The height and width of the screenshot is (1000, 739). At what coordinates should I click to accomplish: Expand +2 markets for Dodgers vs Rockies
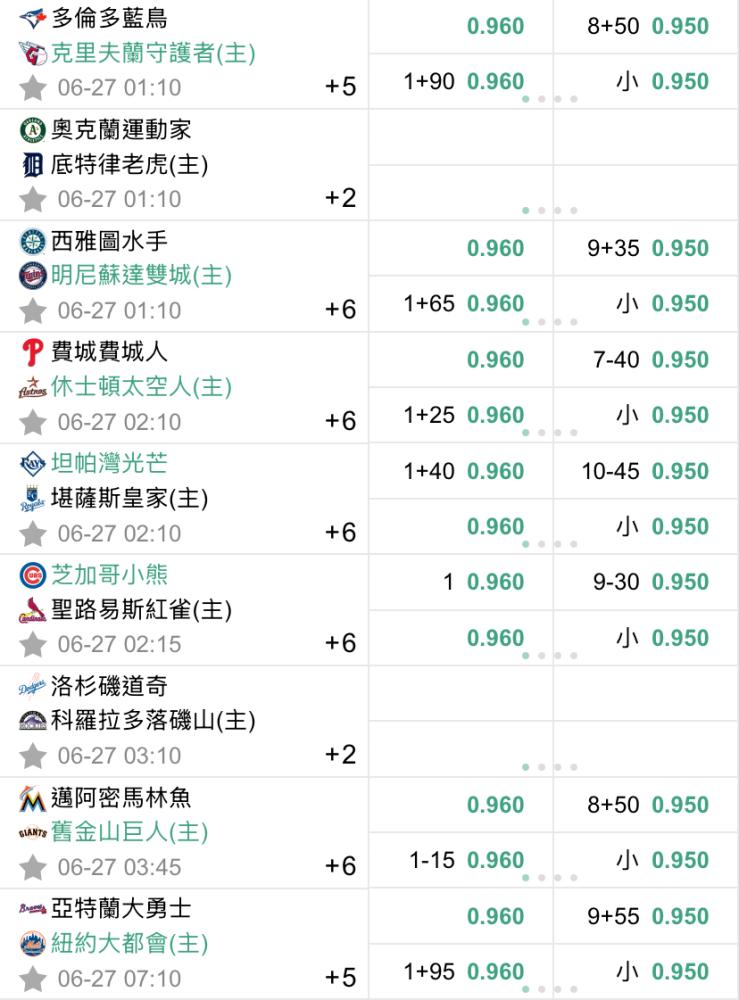[x=340, y=755]
